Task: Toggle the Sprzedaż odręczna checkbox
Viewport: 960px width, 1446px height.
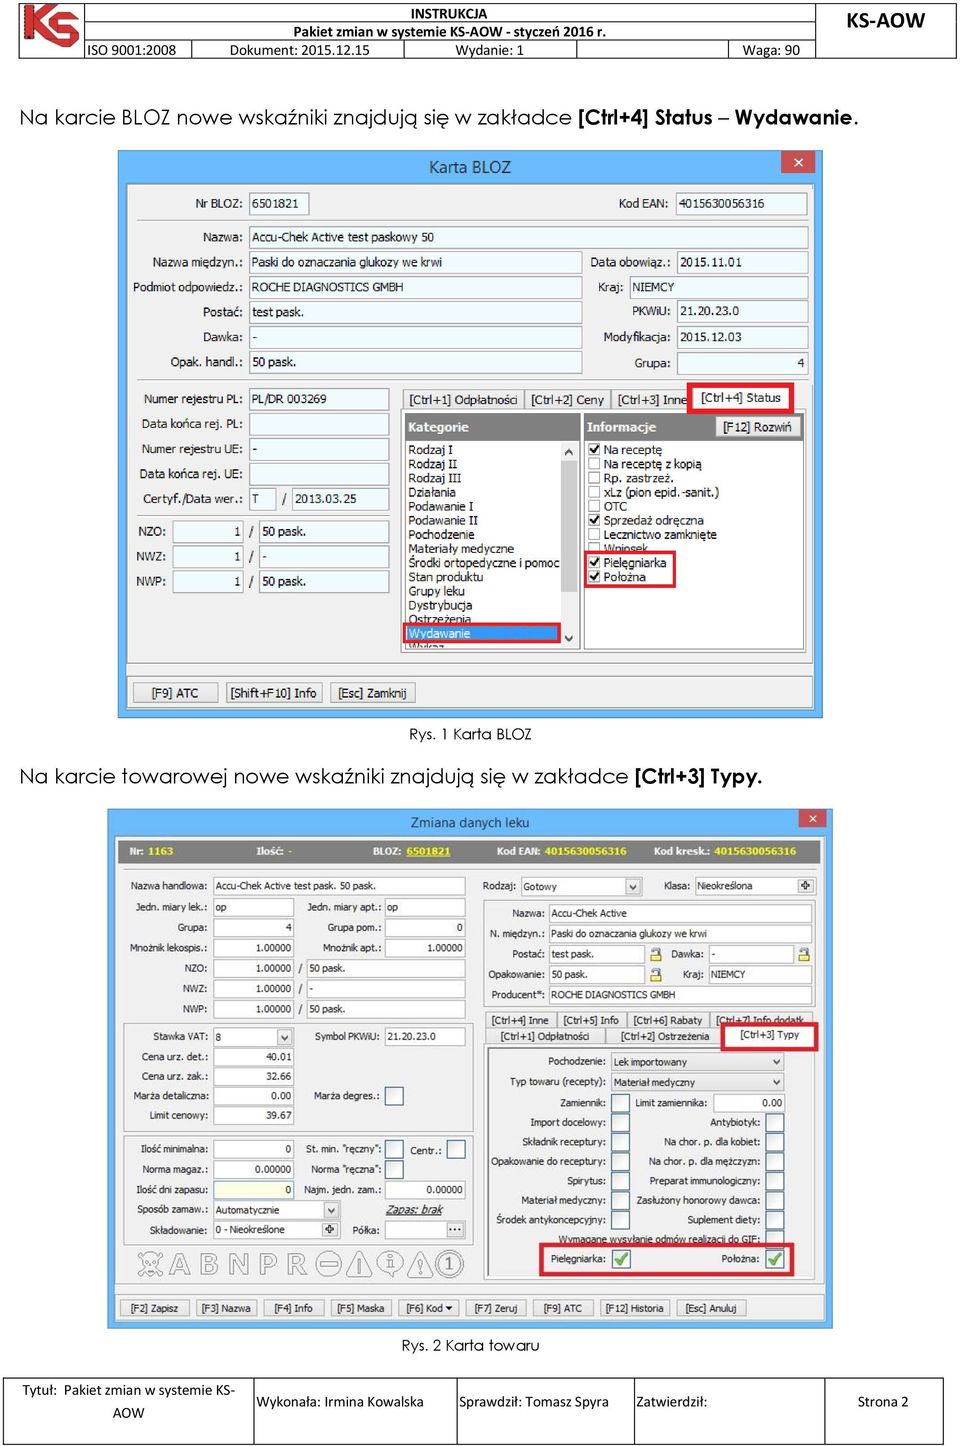Action: 594,520
